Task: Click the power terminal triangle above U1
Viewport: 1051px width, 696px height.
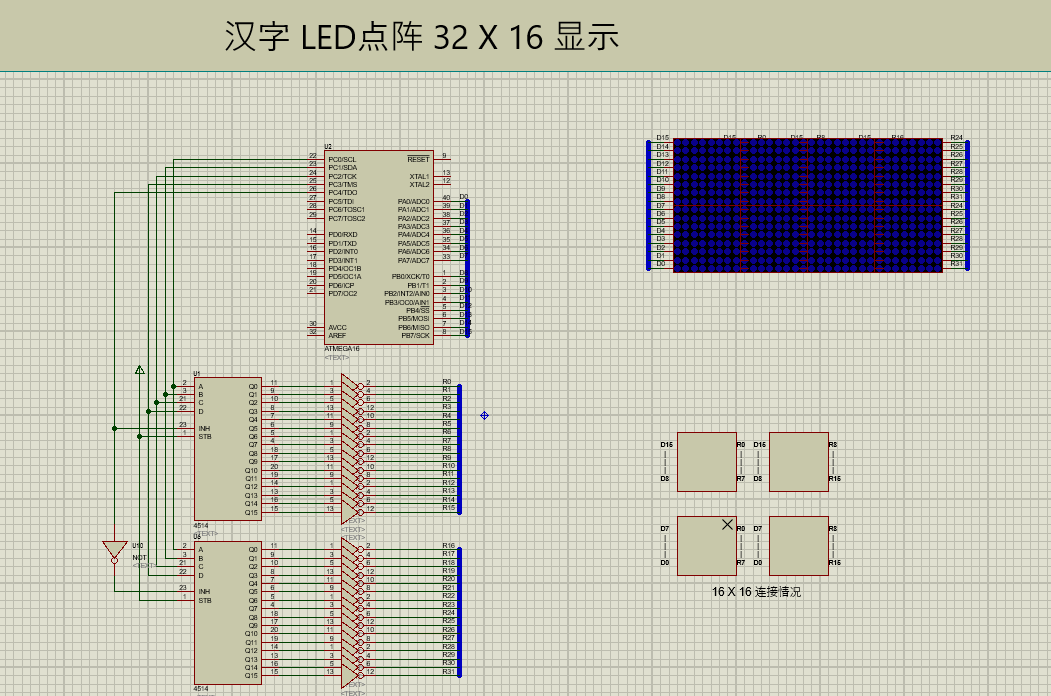Action: pos(139,369)
